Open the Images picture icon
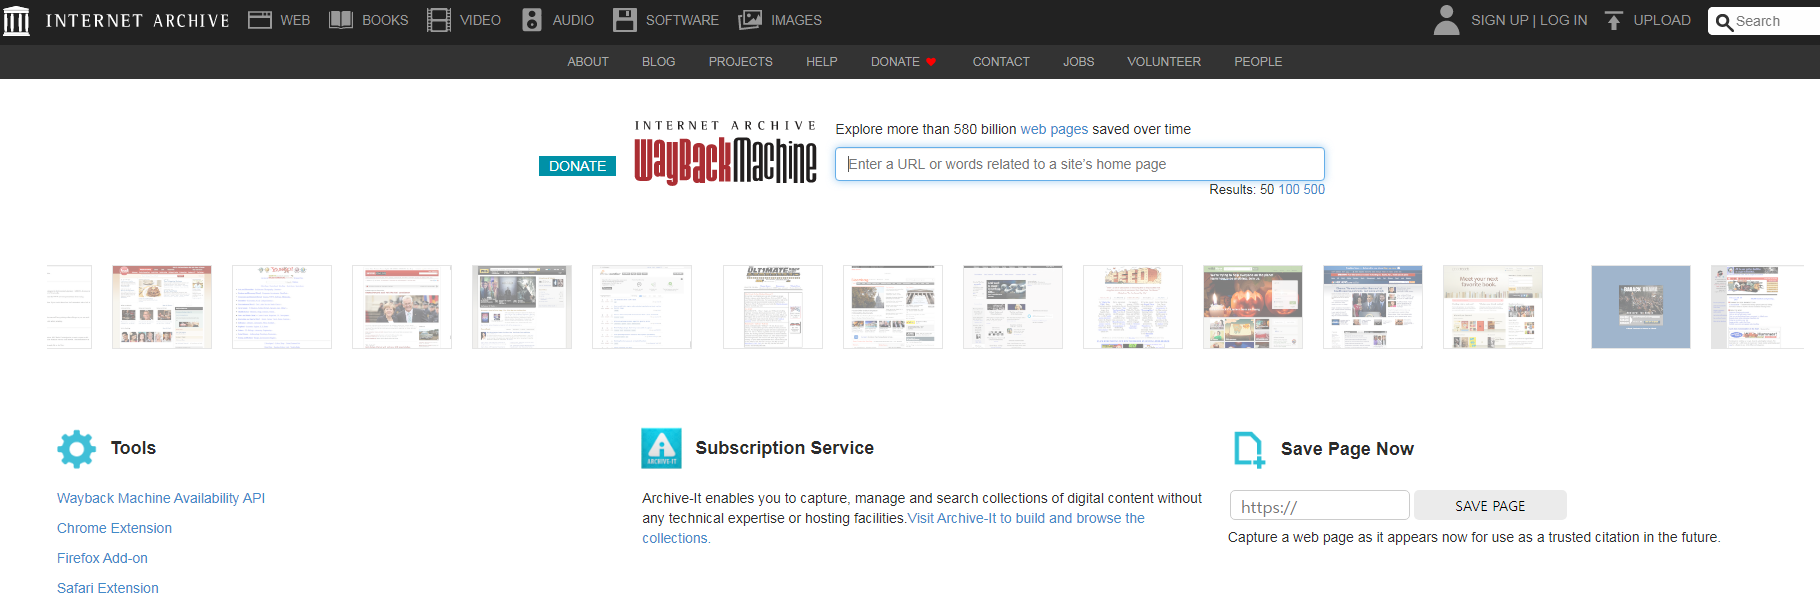 pos(750,20)
